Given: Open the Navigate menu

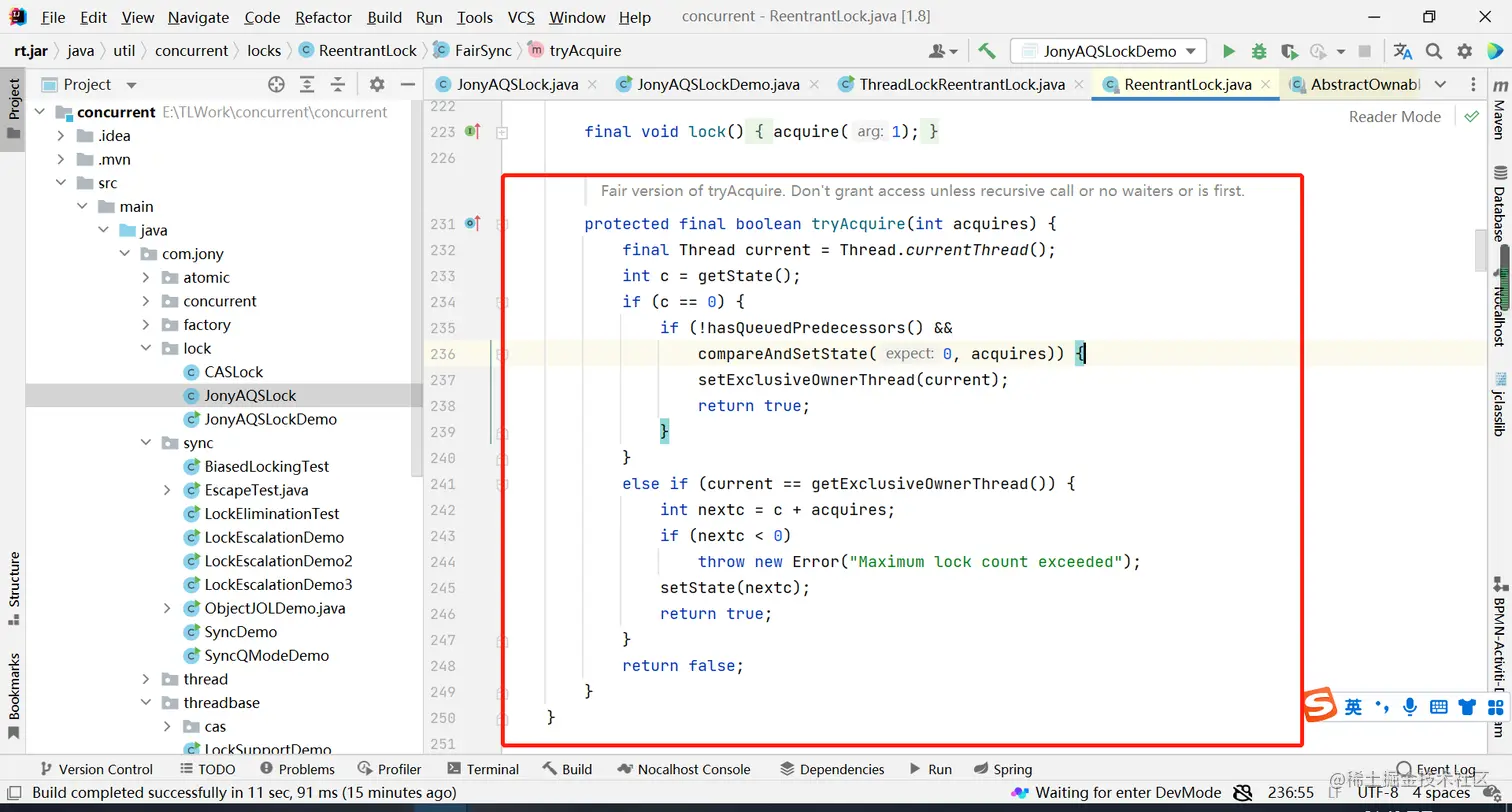Looking at the screenshot, I should pos(198,17).
